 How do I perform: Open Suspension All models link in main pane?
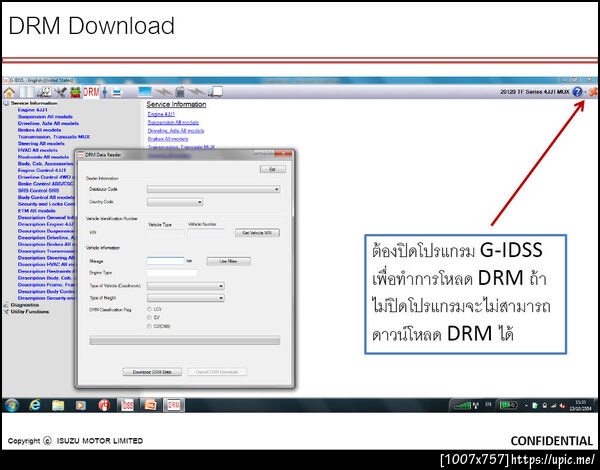[173, 122]
